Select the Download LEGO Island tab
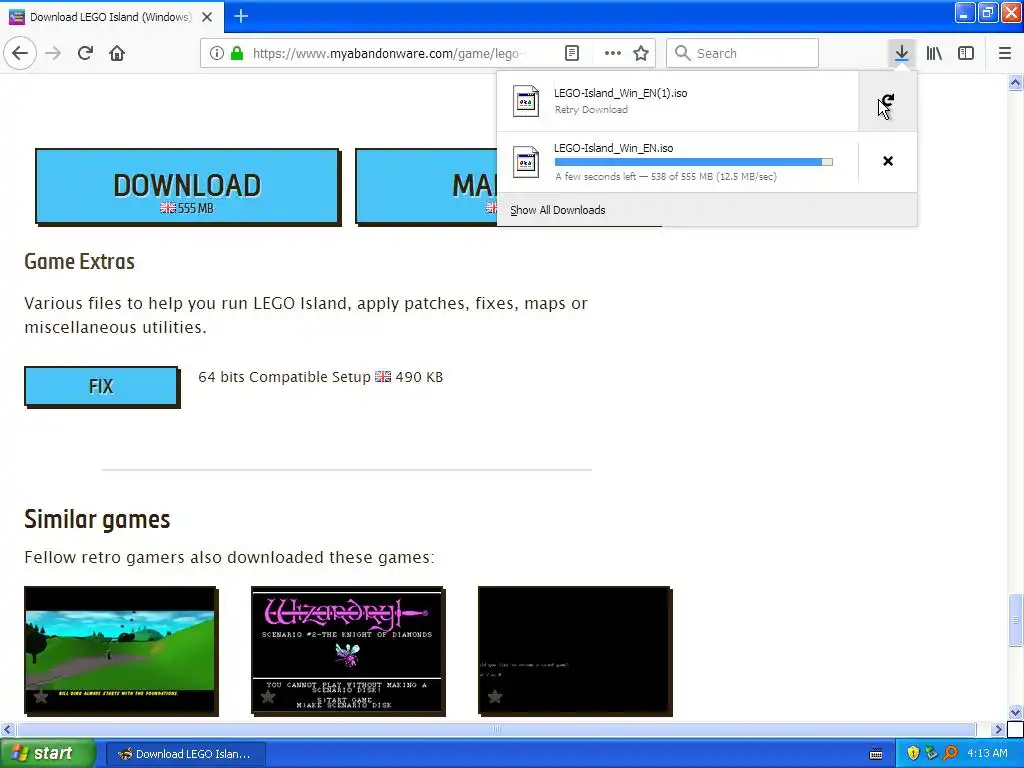The image size is (1024, 768). tap(111, 17)
